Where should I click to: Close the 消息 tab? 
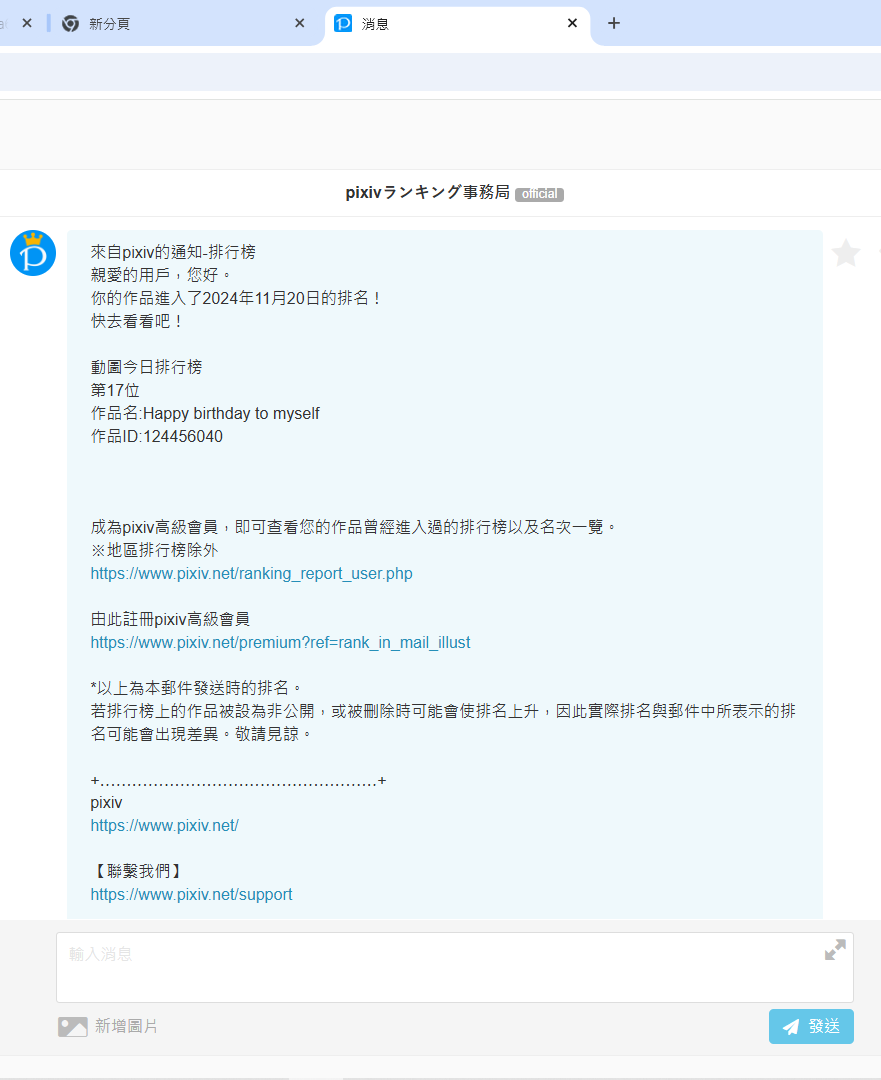pyautogui.click(x=572, y=23)
